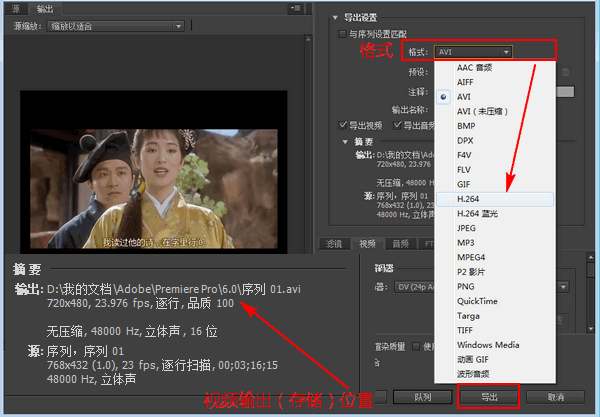The image size is (600, 417).
Task: Choose FLV format
Action: coord(495,169)
